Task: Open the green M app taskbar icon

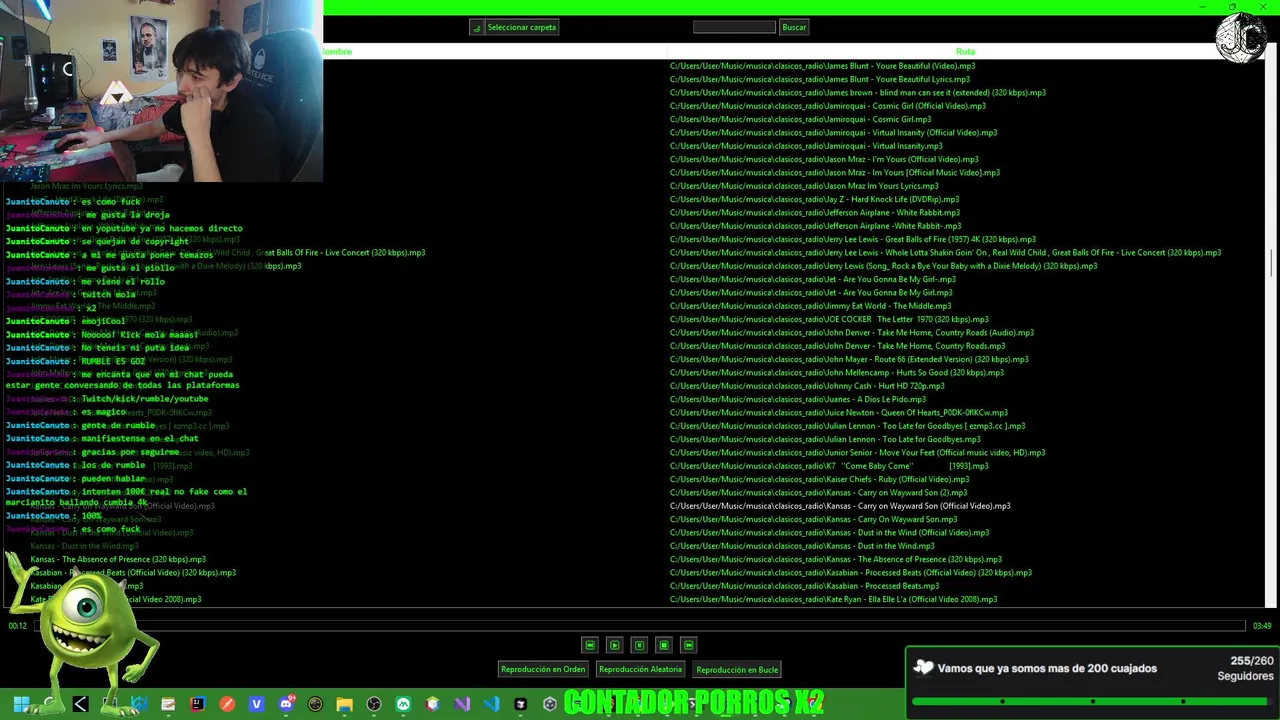Action: (403, 704)
